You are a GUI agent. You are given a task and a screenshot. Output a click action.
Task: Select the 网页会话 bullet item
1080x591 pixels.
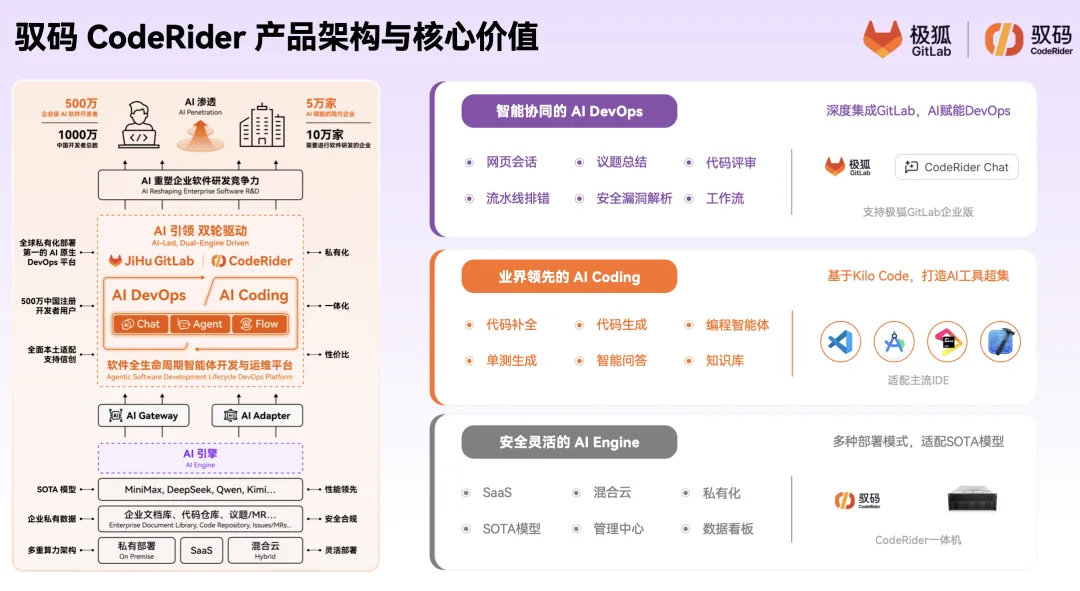511,162
